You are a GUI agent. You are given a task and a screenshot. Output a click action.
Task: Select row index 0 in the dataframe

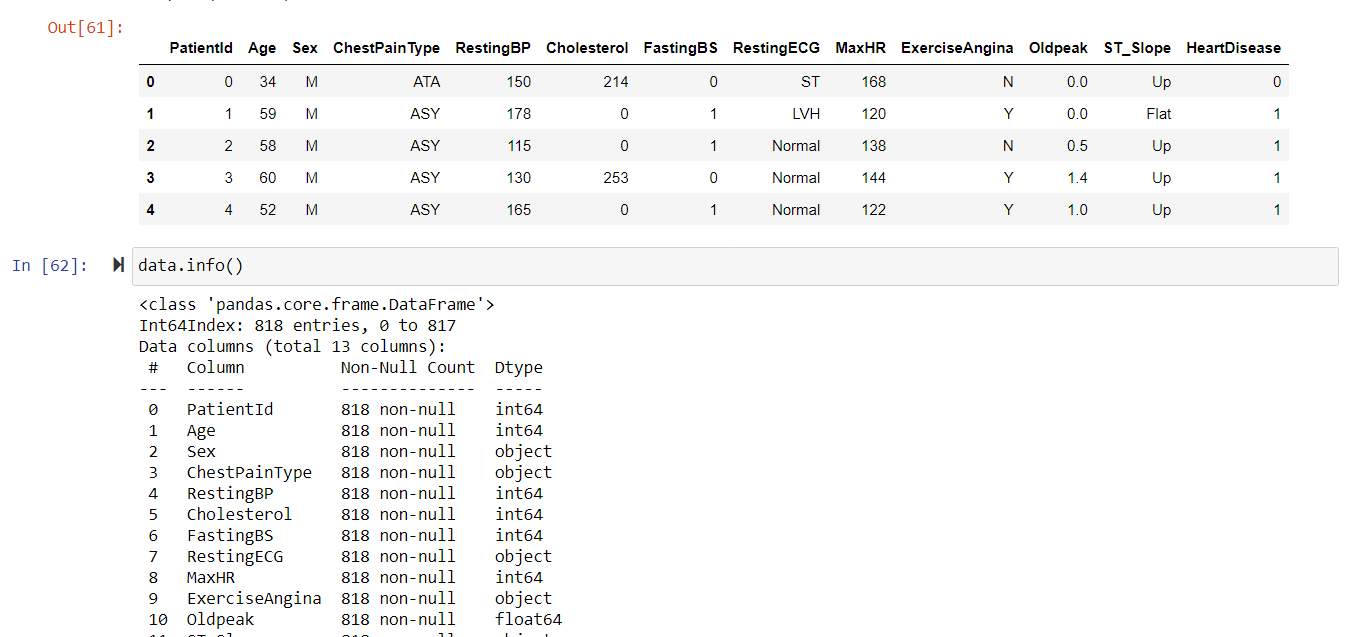150,81
